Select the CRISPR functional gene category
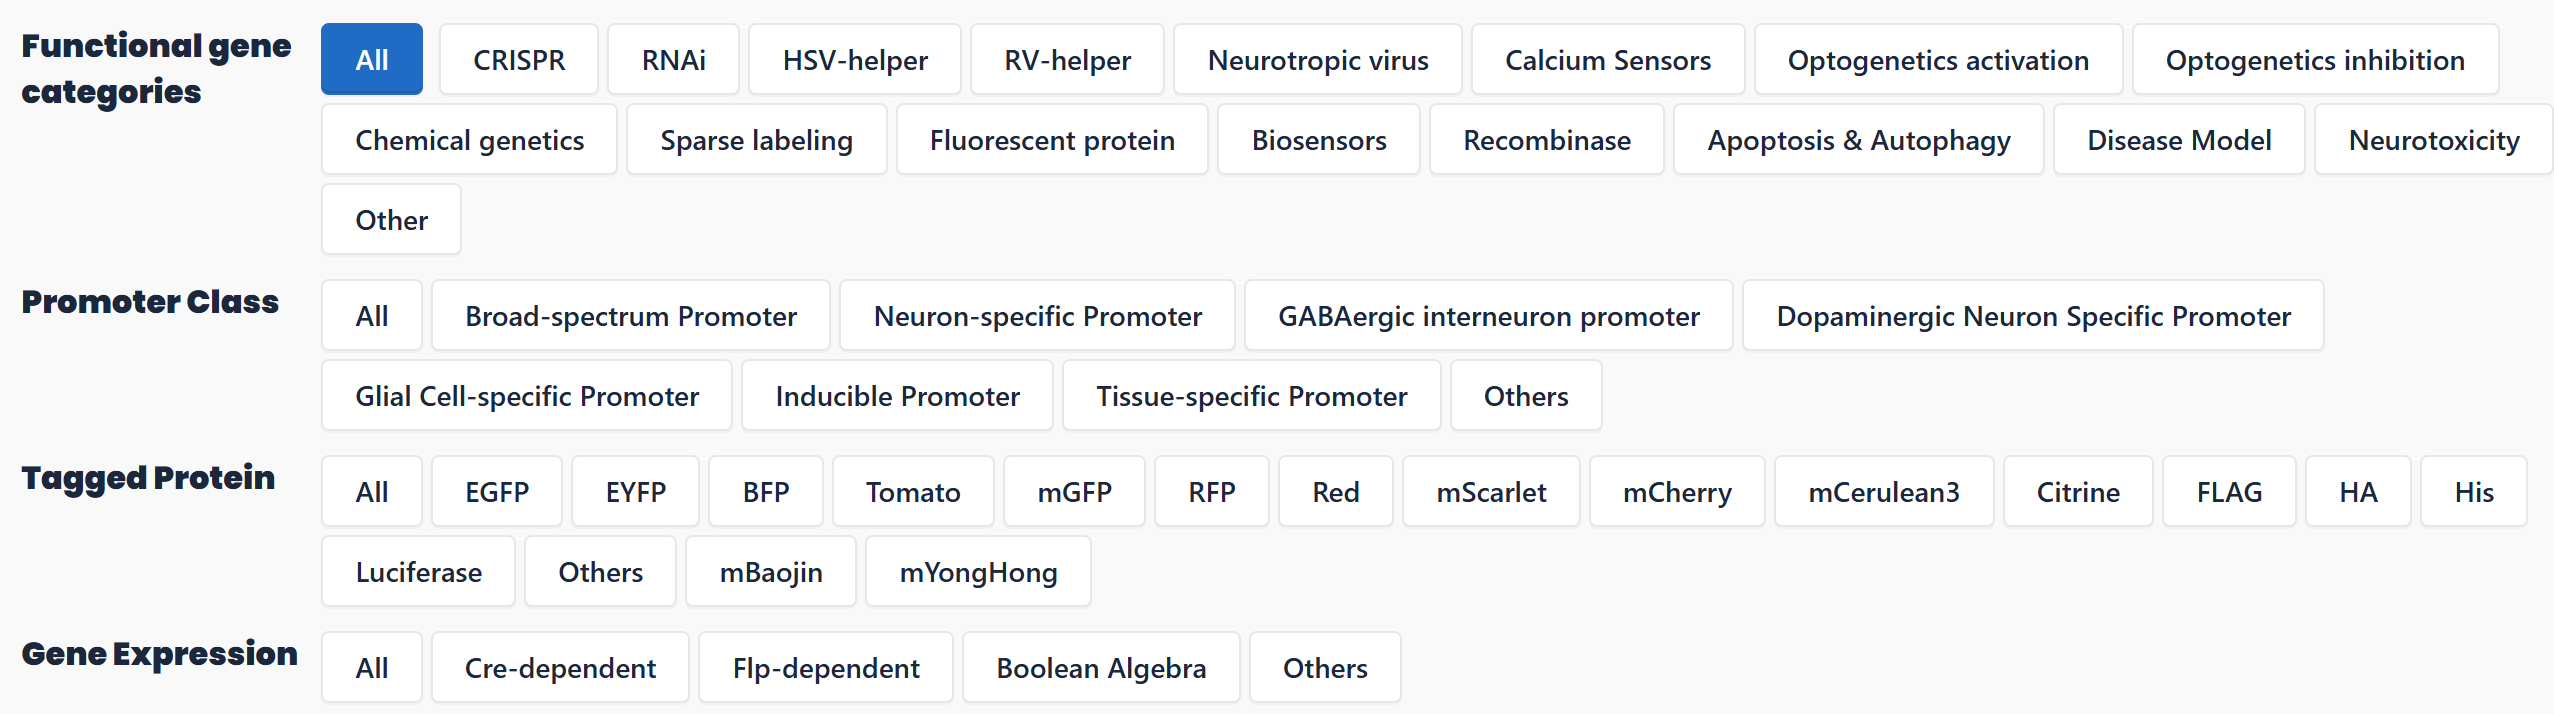 [x=519, y=60]
